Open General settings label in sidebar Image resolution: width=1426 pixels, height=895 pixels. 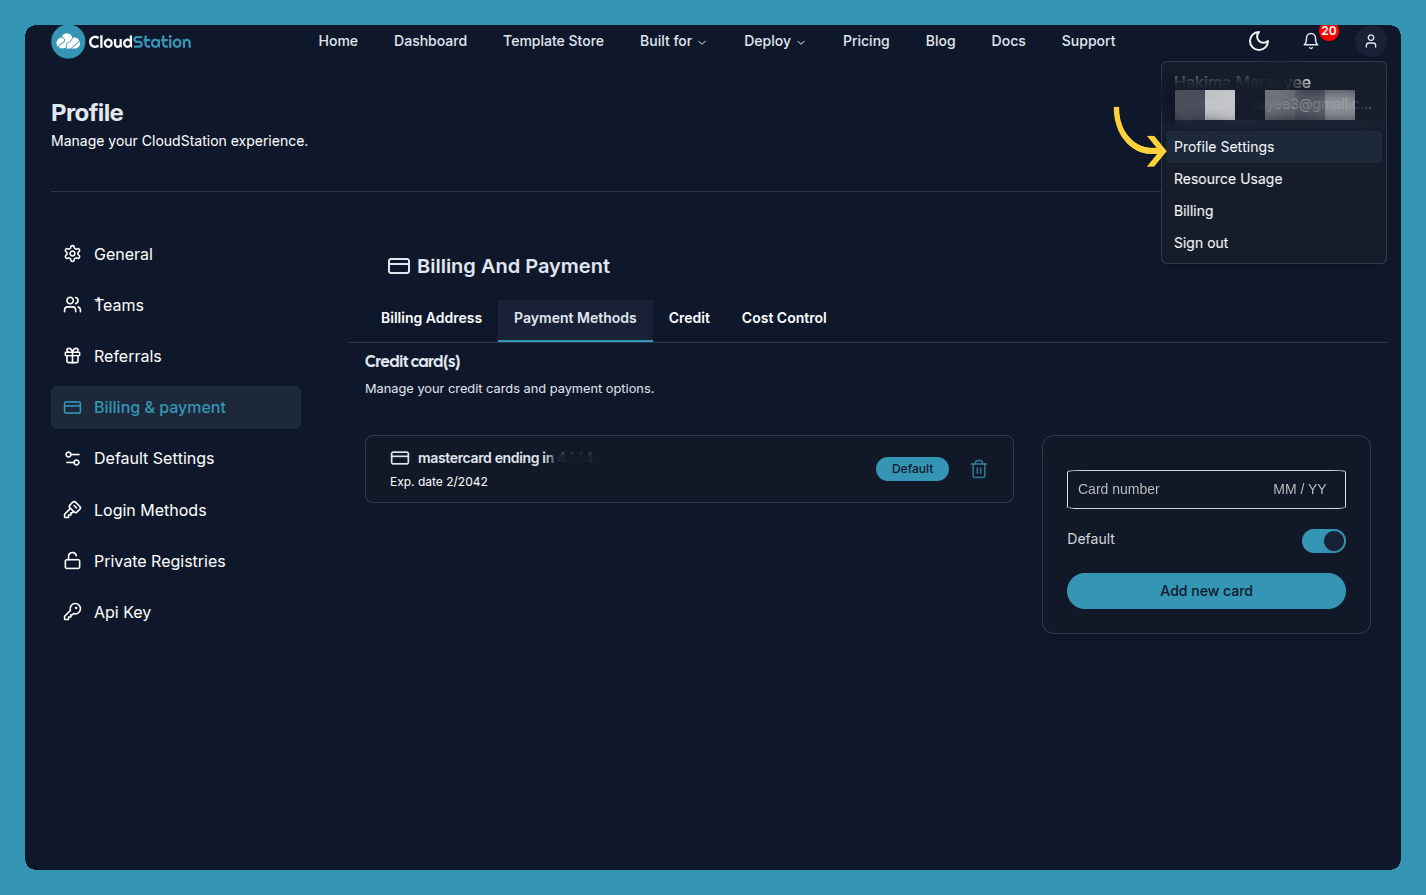(x=123, y=254)
